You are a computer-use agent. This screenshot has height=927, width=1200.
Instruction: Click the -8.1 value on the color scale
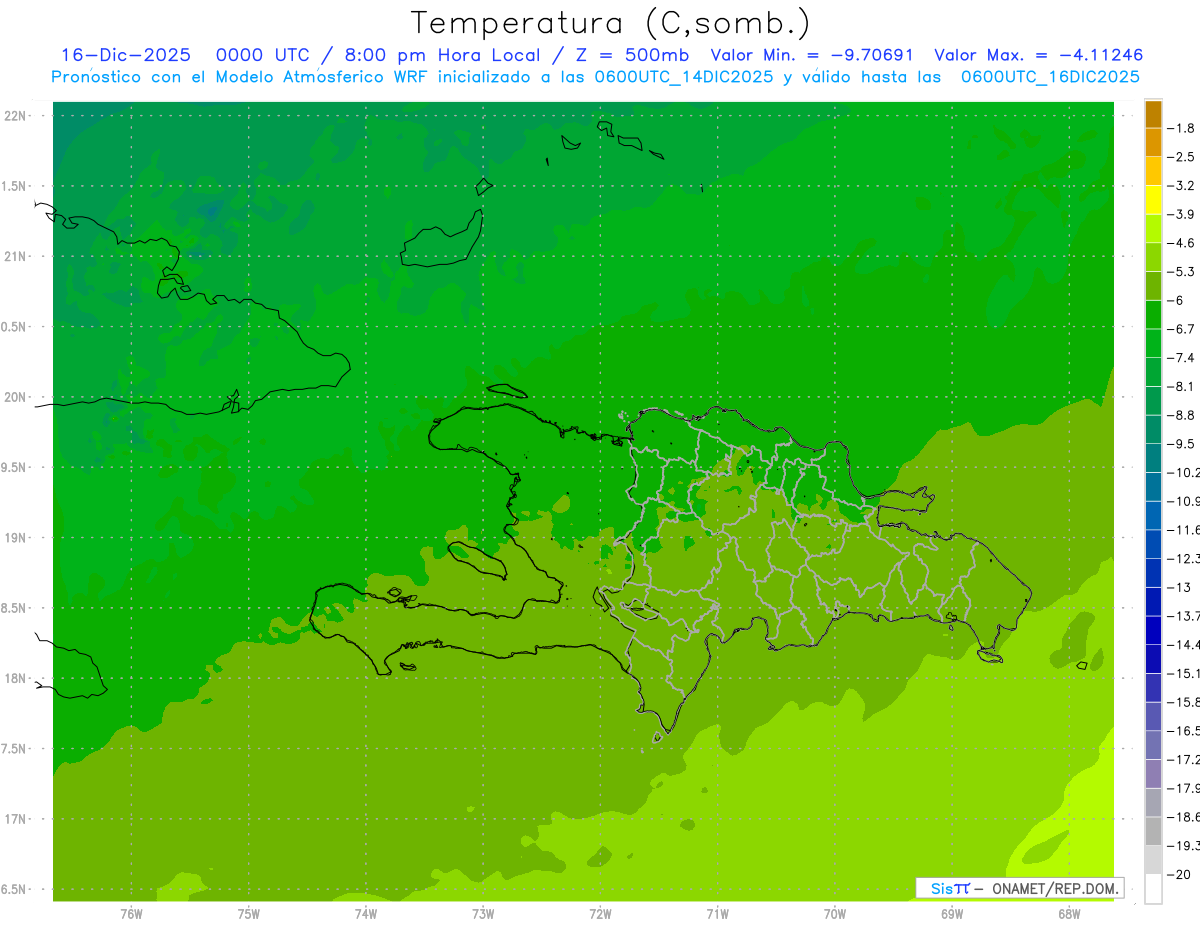point(1182,386)
